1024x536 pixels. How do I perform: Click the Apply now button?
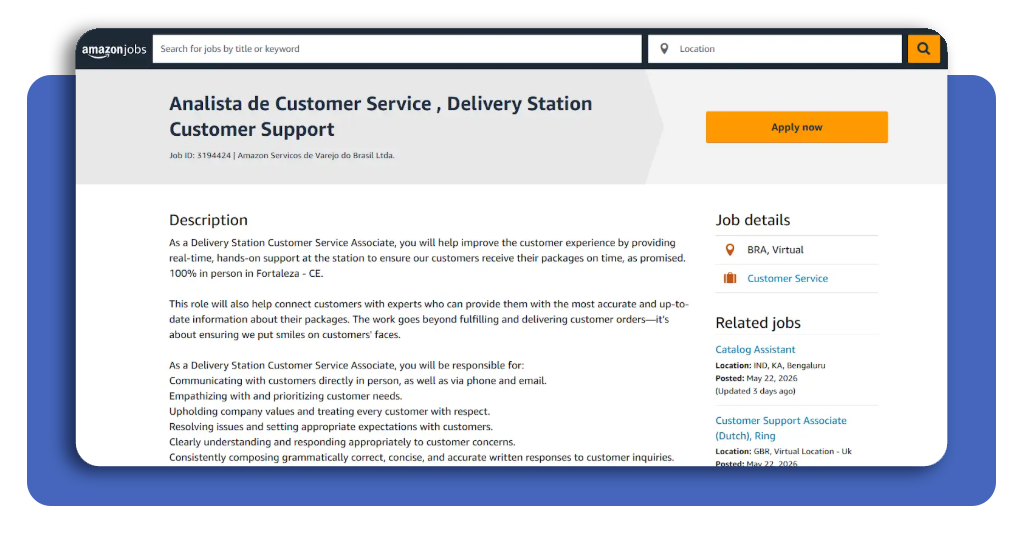[797, 127]
